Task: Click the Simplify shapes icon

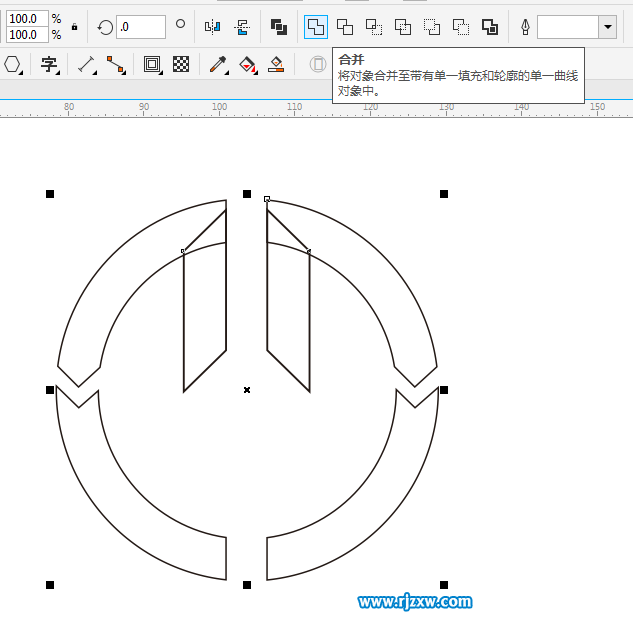Action: coord(403,27)
